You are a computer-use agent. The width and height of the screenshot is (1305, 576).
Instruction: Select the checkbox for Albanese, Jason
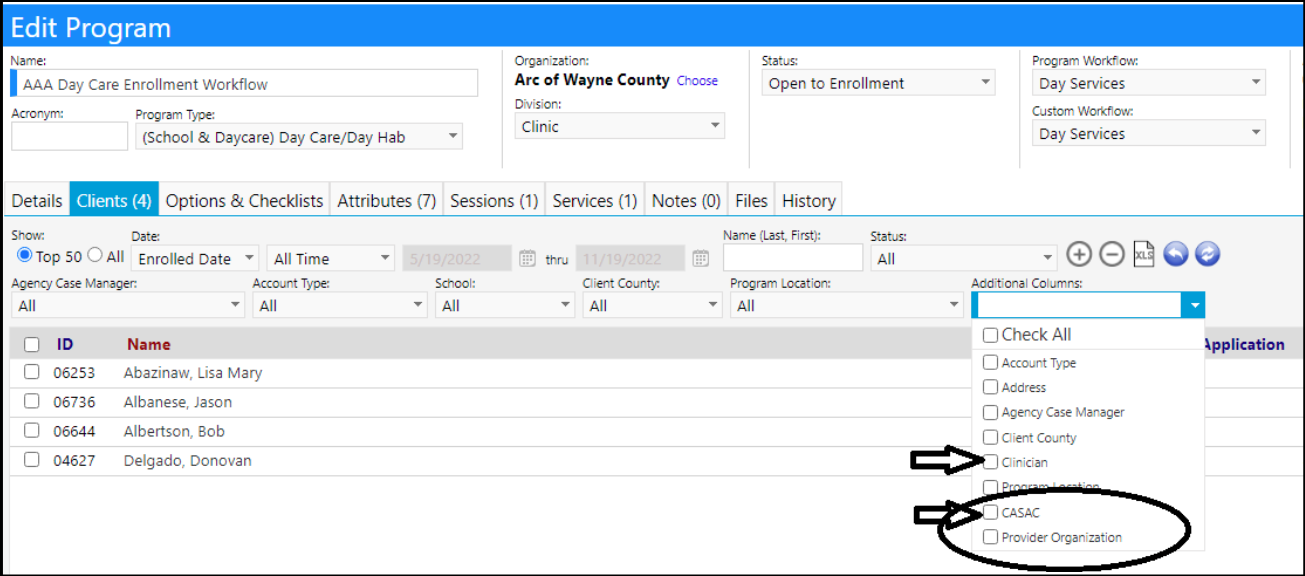[x=32, y=401]
